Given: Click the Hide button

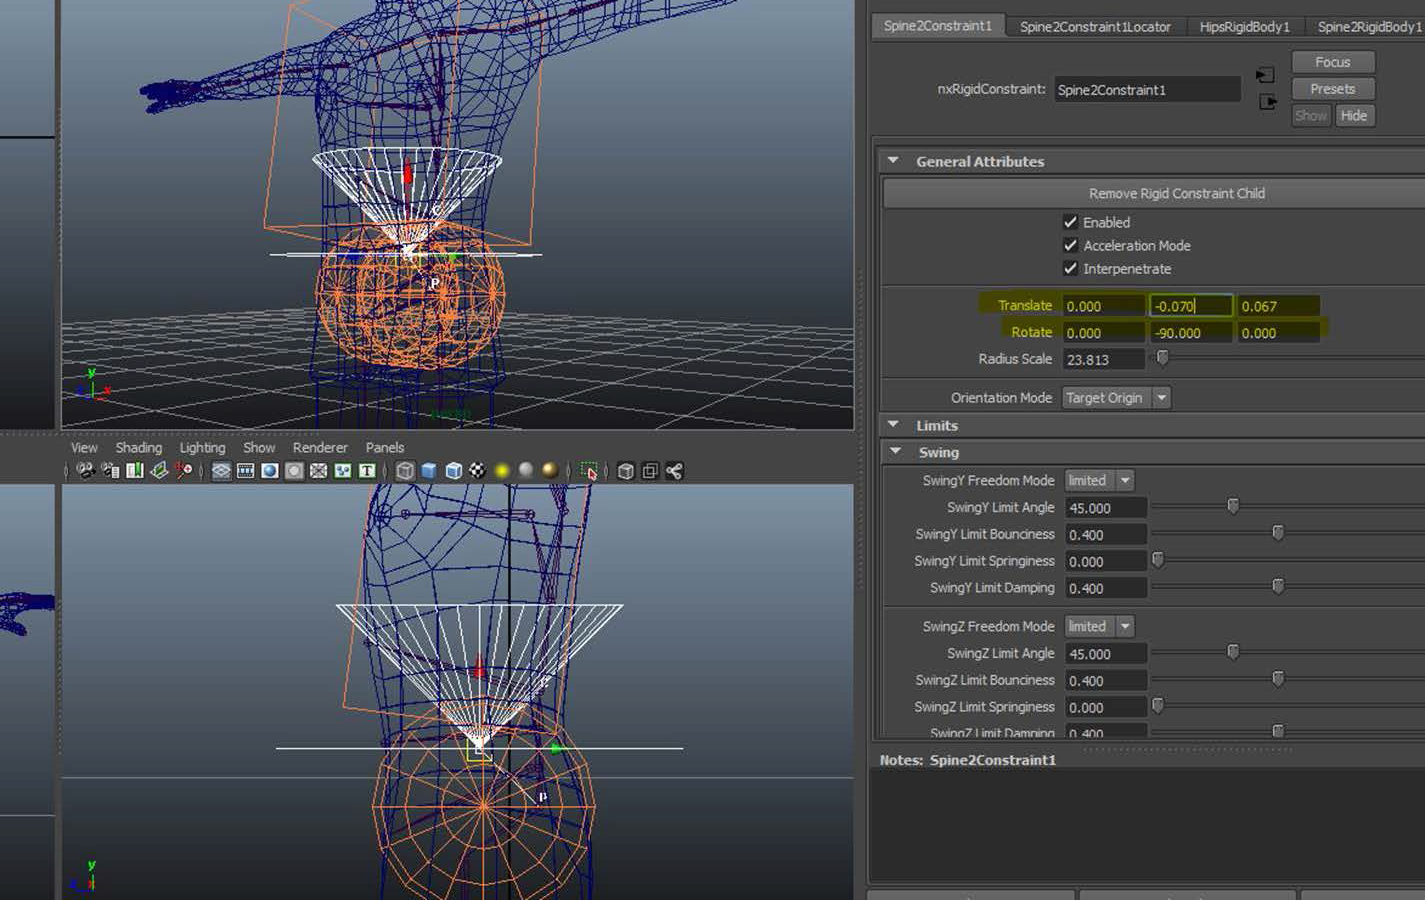Looking at the screenshot, I should click(x=1354, y=116).
